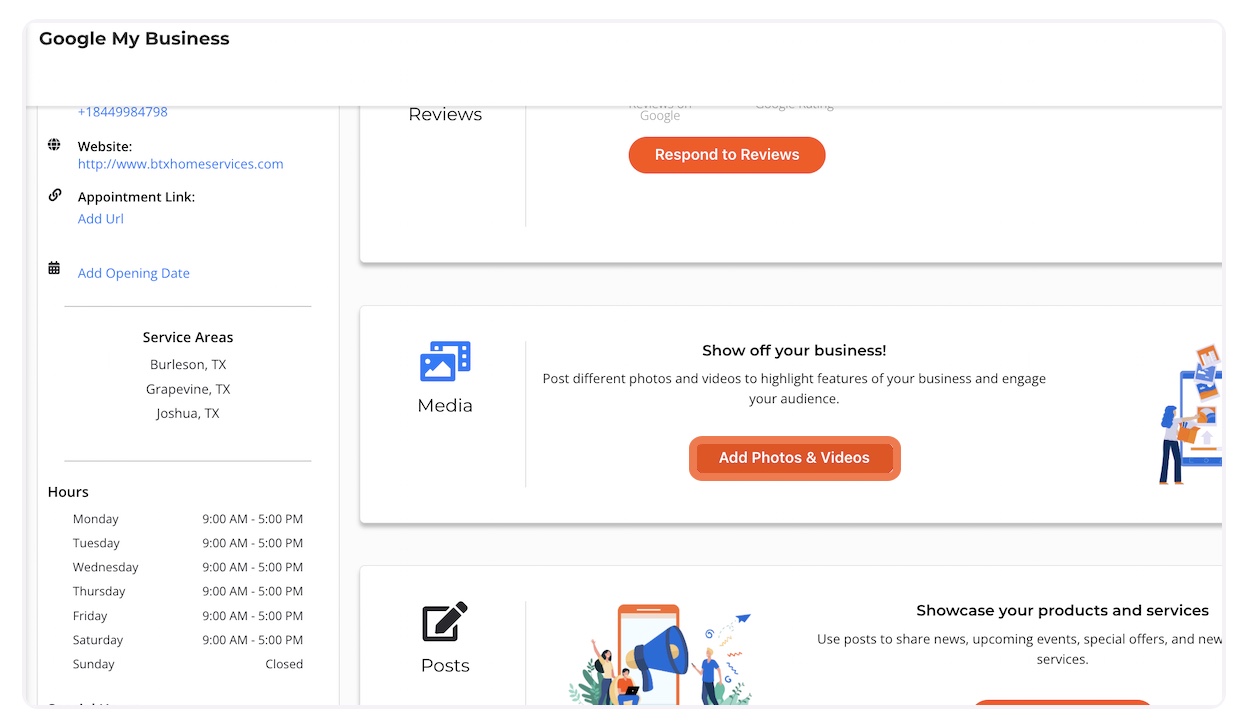Select Burleson, TX service area

pyautogui.click(x=188, y=365)
